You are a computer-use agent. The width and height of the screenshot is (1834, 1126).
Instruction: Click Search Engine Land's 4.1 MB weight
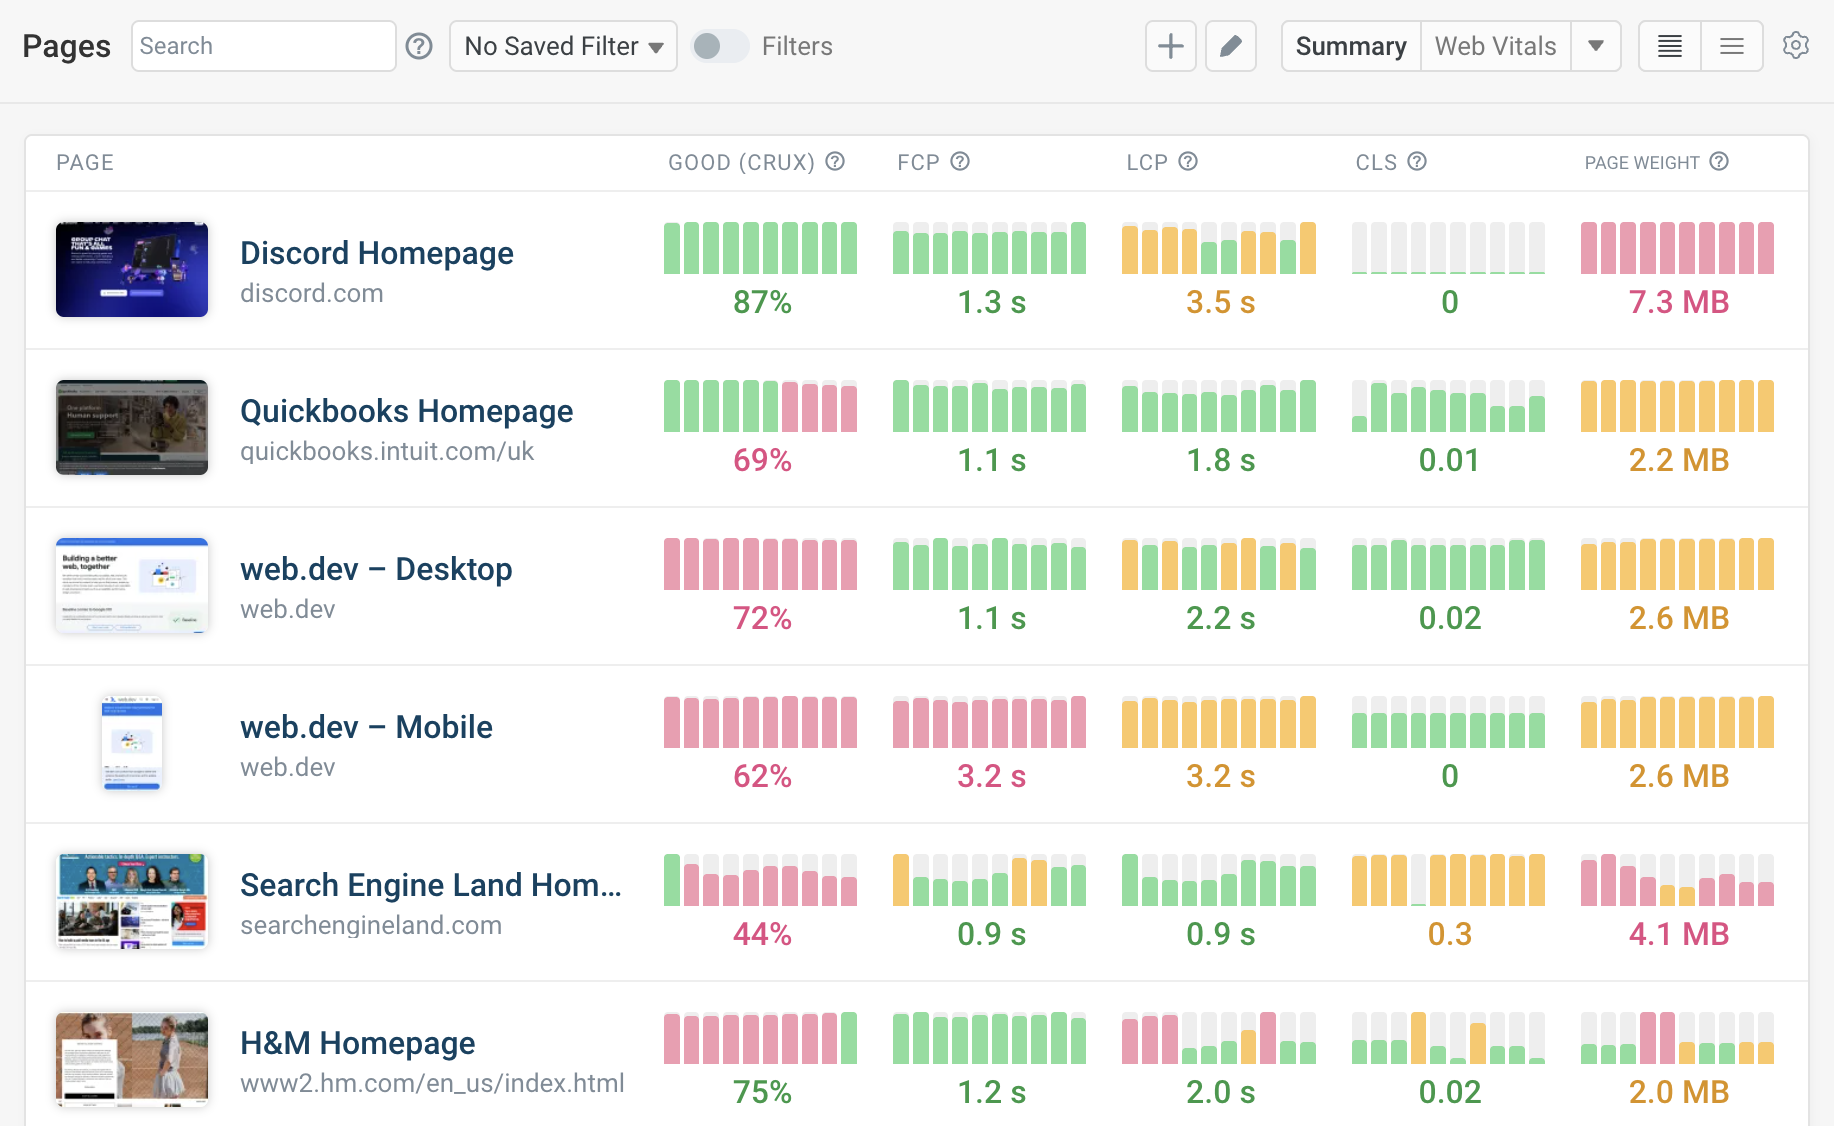[x=1679, y=934]
